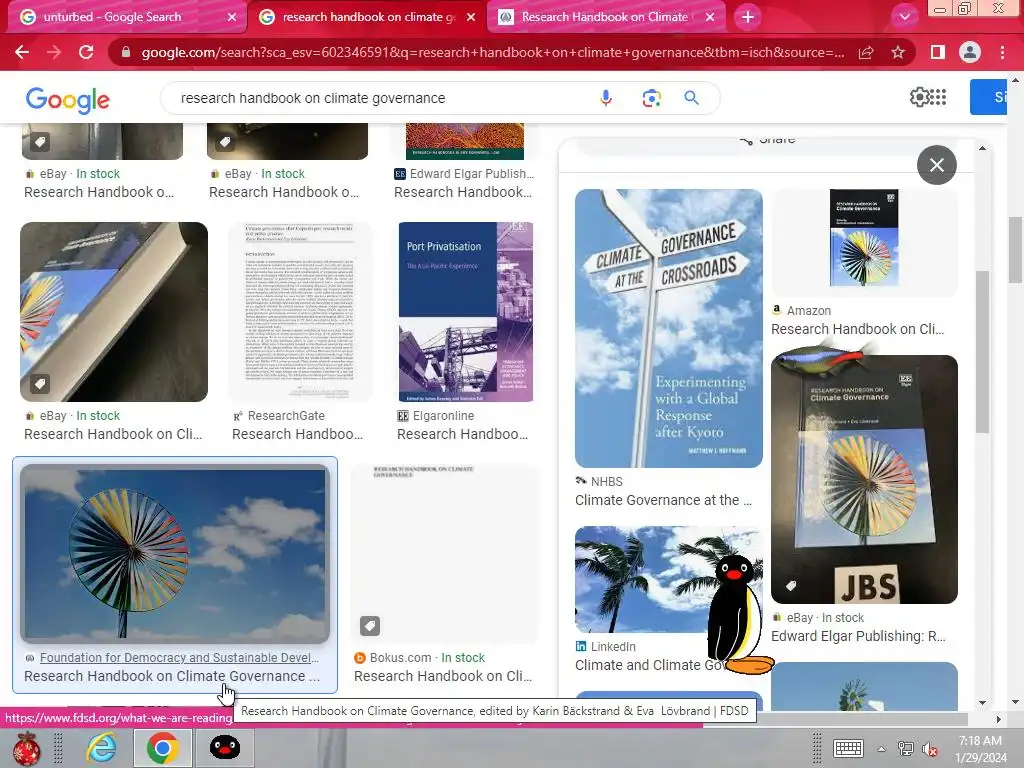Open Chrome three-dot menu

(1002, 52)
